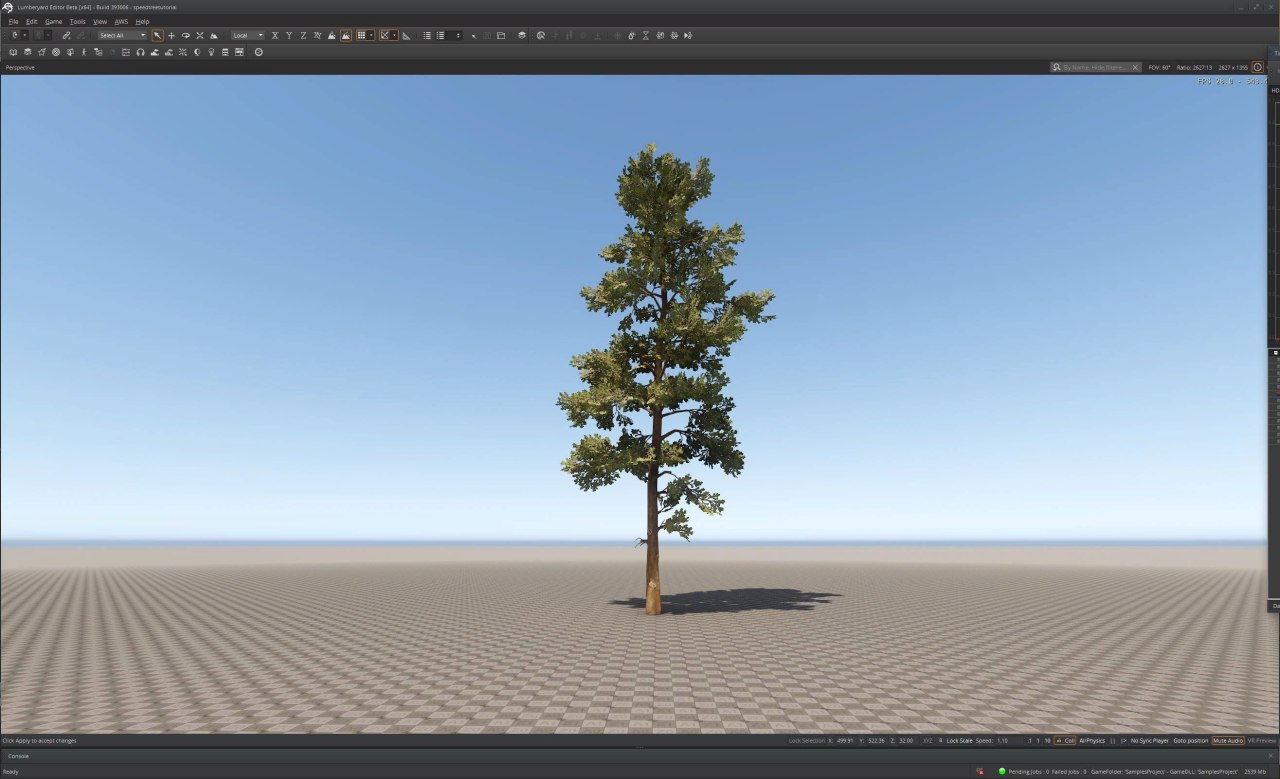Click the viewport search filter field
The image size is (1280, 779).
point(1094,67)
